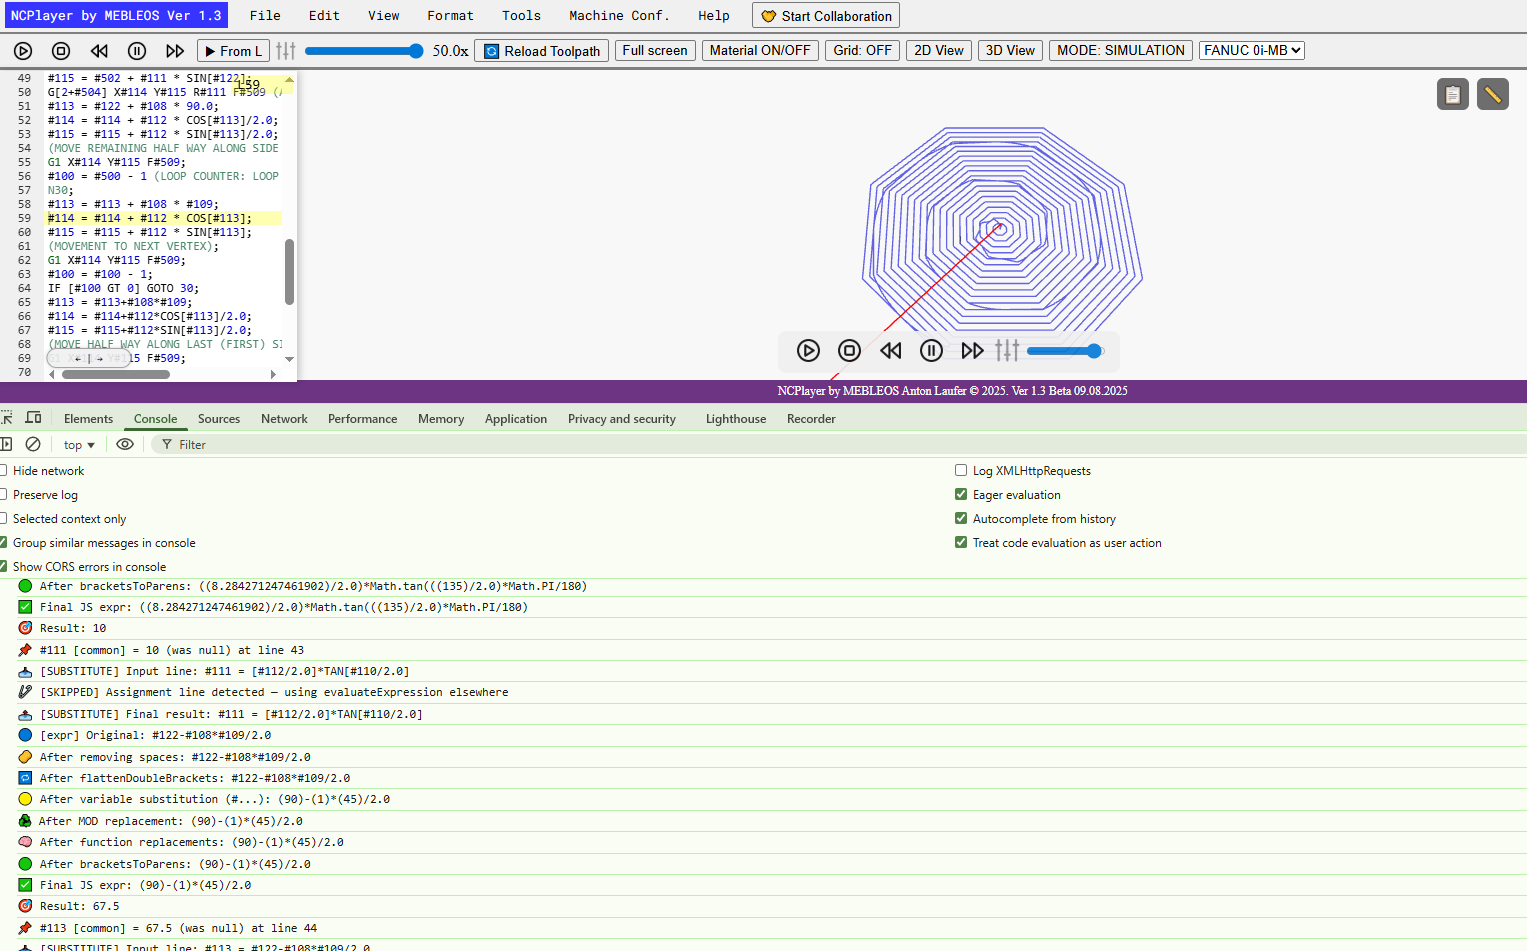The image size is (1527, 951).
Task: Click the Reload Toolpath button
Action: tap(542, 51)
